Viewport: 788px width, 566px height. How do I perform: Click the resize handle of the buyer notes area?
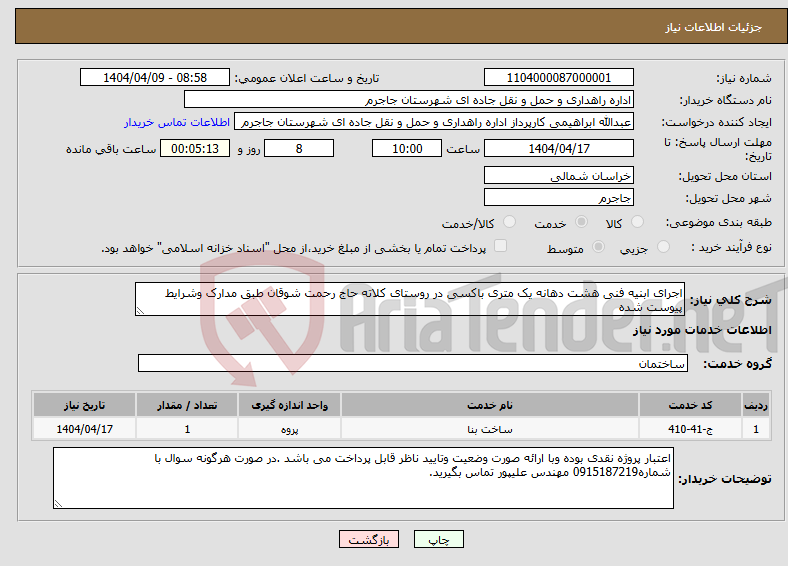[58, 504]
